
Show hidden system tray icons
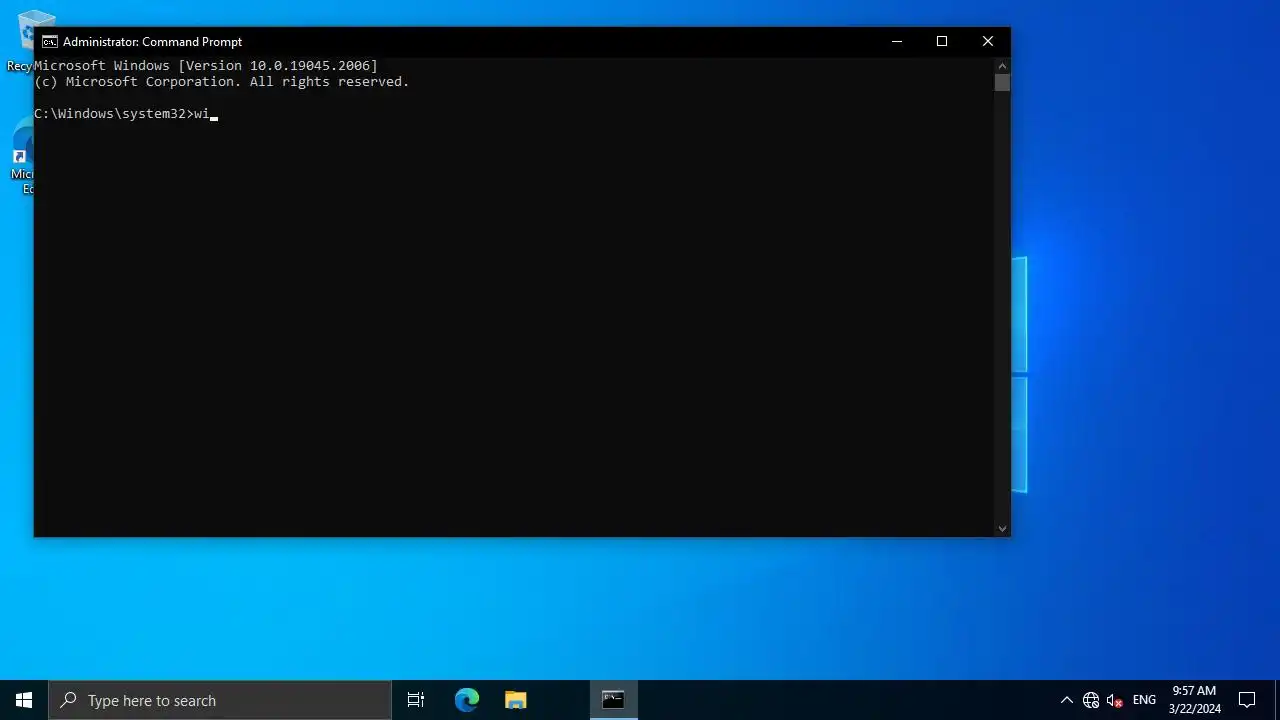pos(1066,700)
